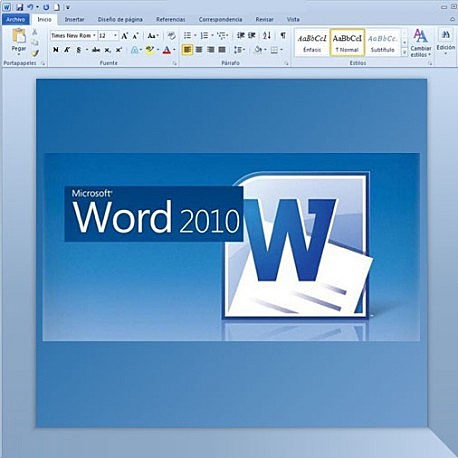Toggle bold (N) formatting
Image resolution: width=458 pixels, height=458 pixels.
56,50
